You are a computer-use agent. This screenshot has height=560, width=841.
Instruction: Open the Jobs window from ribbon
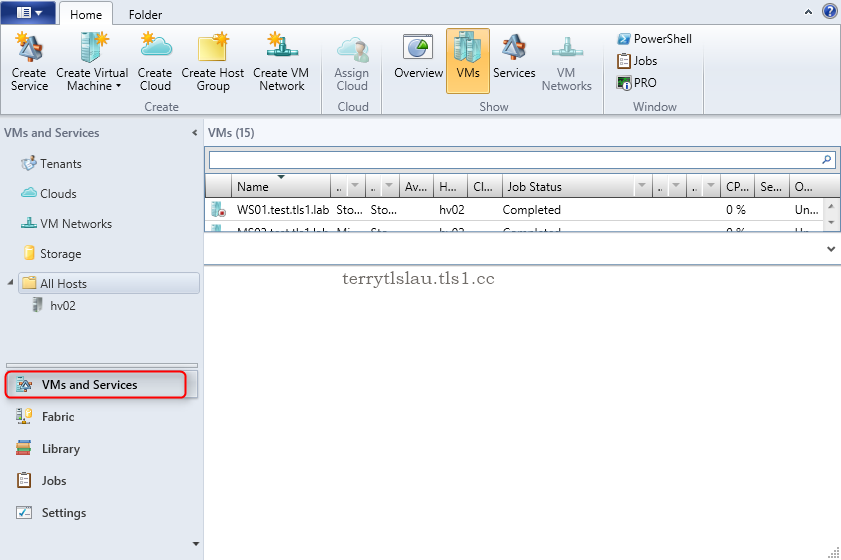(637, 61)
